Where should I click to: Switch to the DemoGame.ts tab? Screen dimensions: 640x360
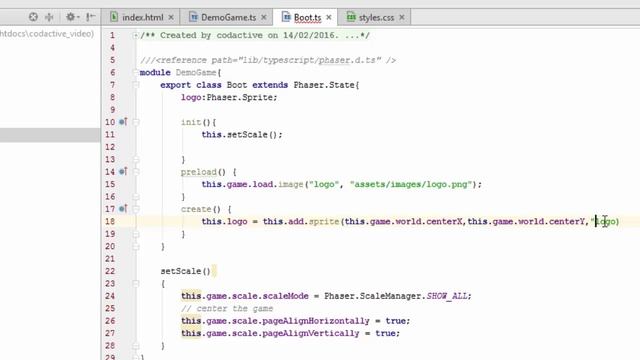tap(228, 18)
